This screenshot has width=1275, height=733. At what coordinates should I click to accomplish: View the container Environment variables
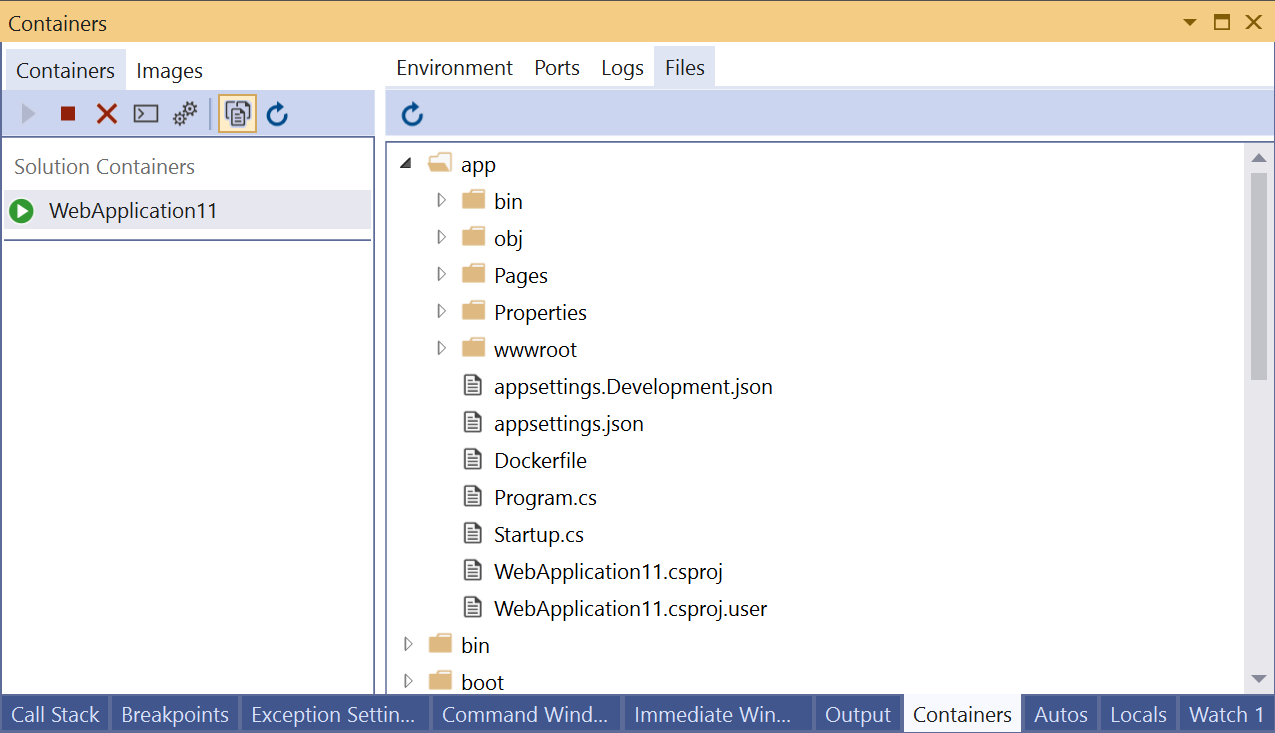coord(454,67)
